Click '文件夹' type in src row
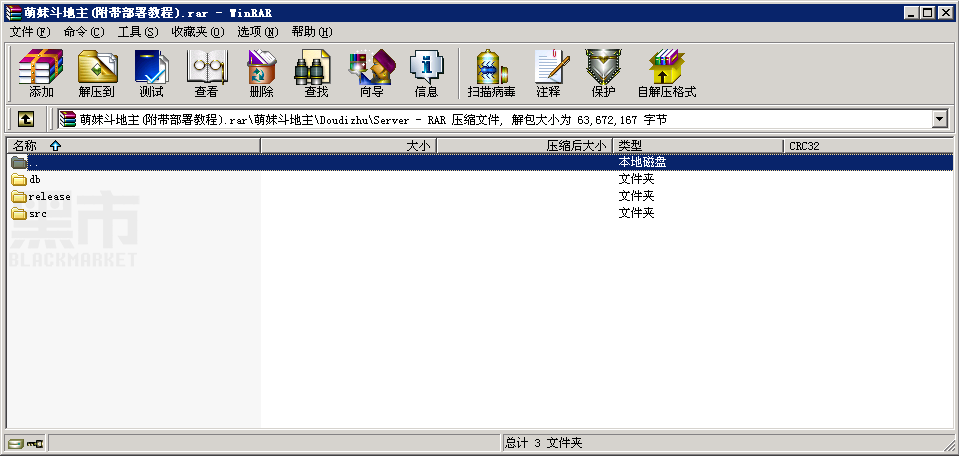Screen dimensions: 959x456 click(636, 213)
